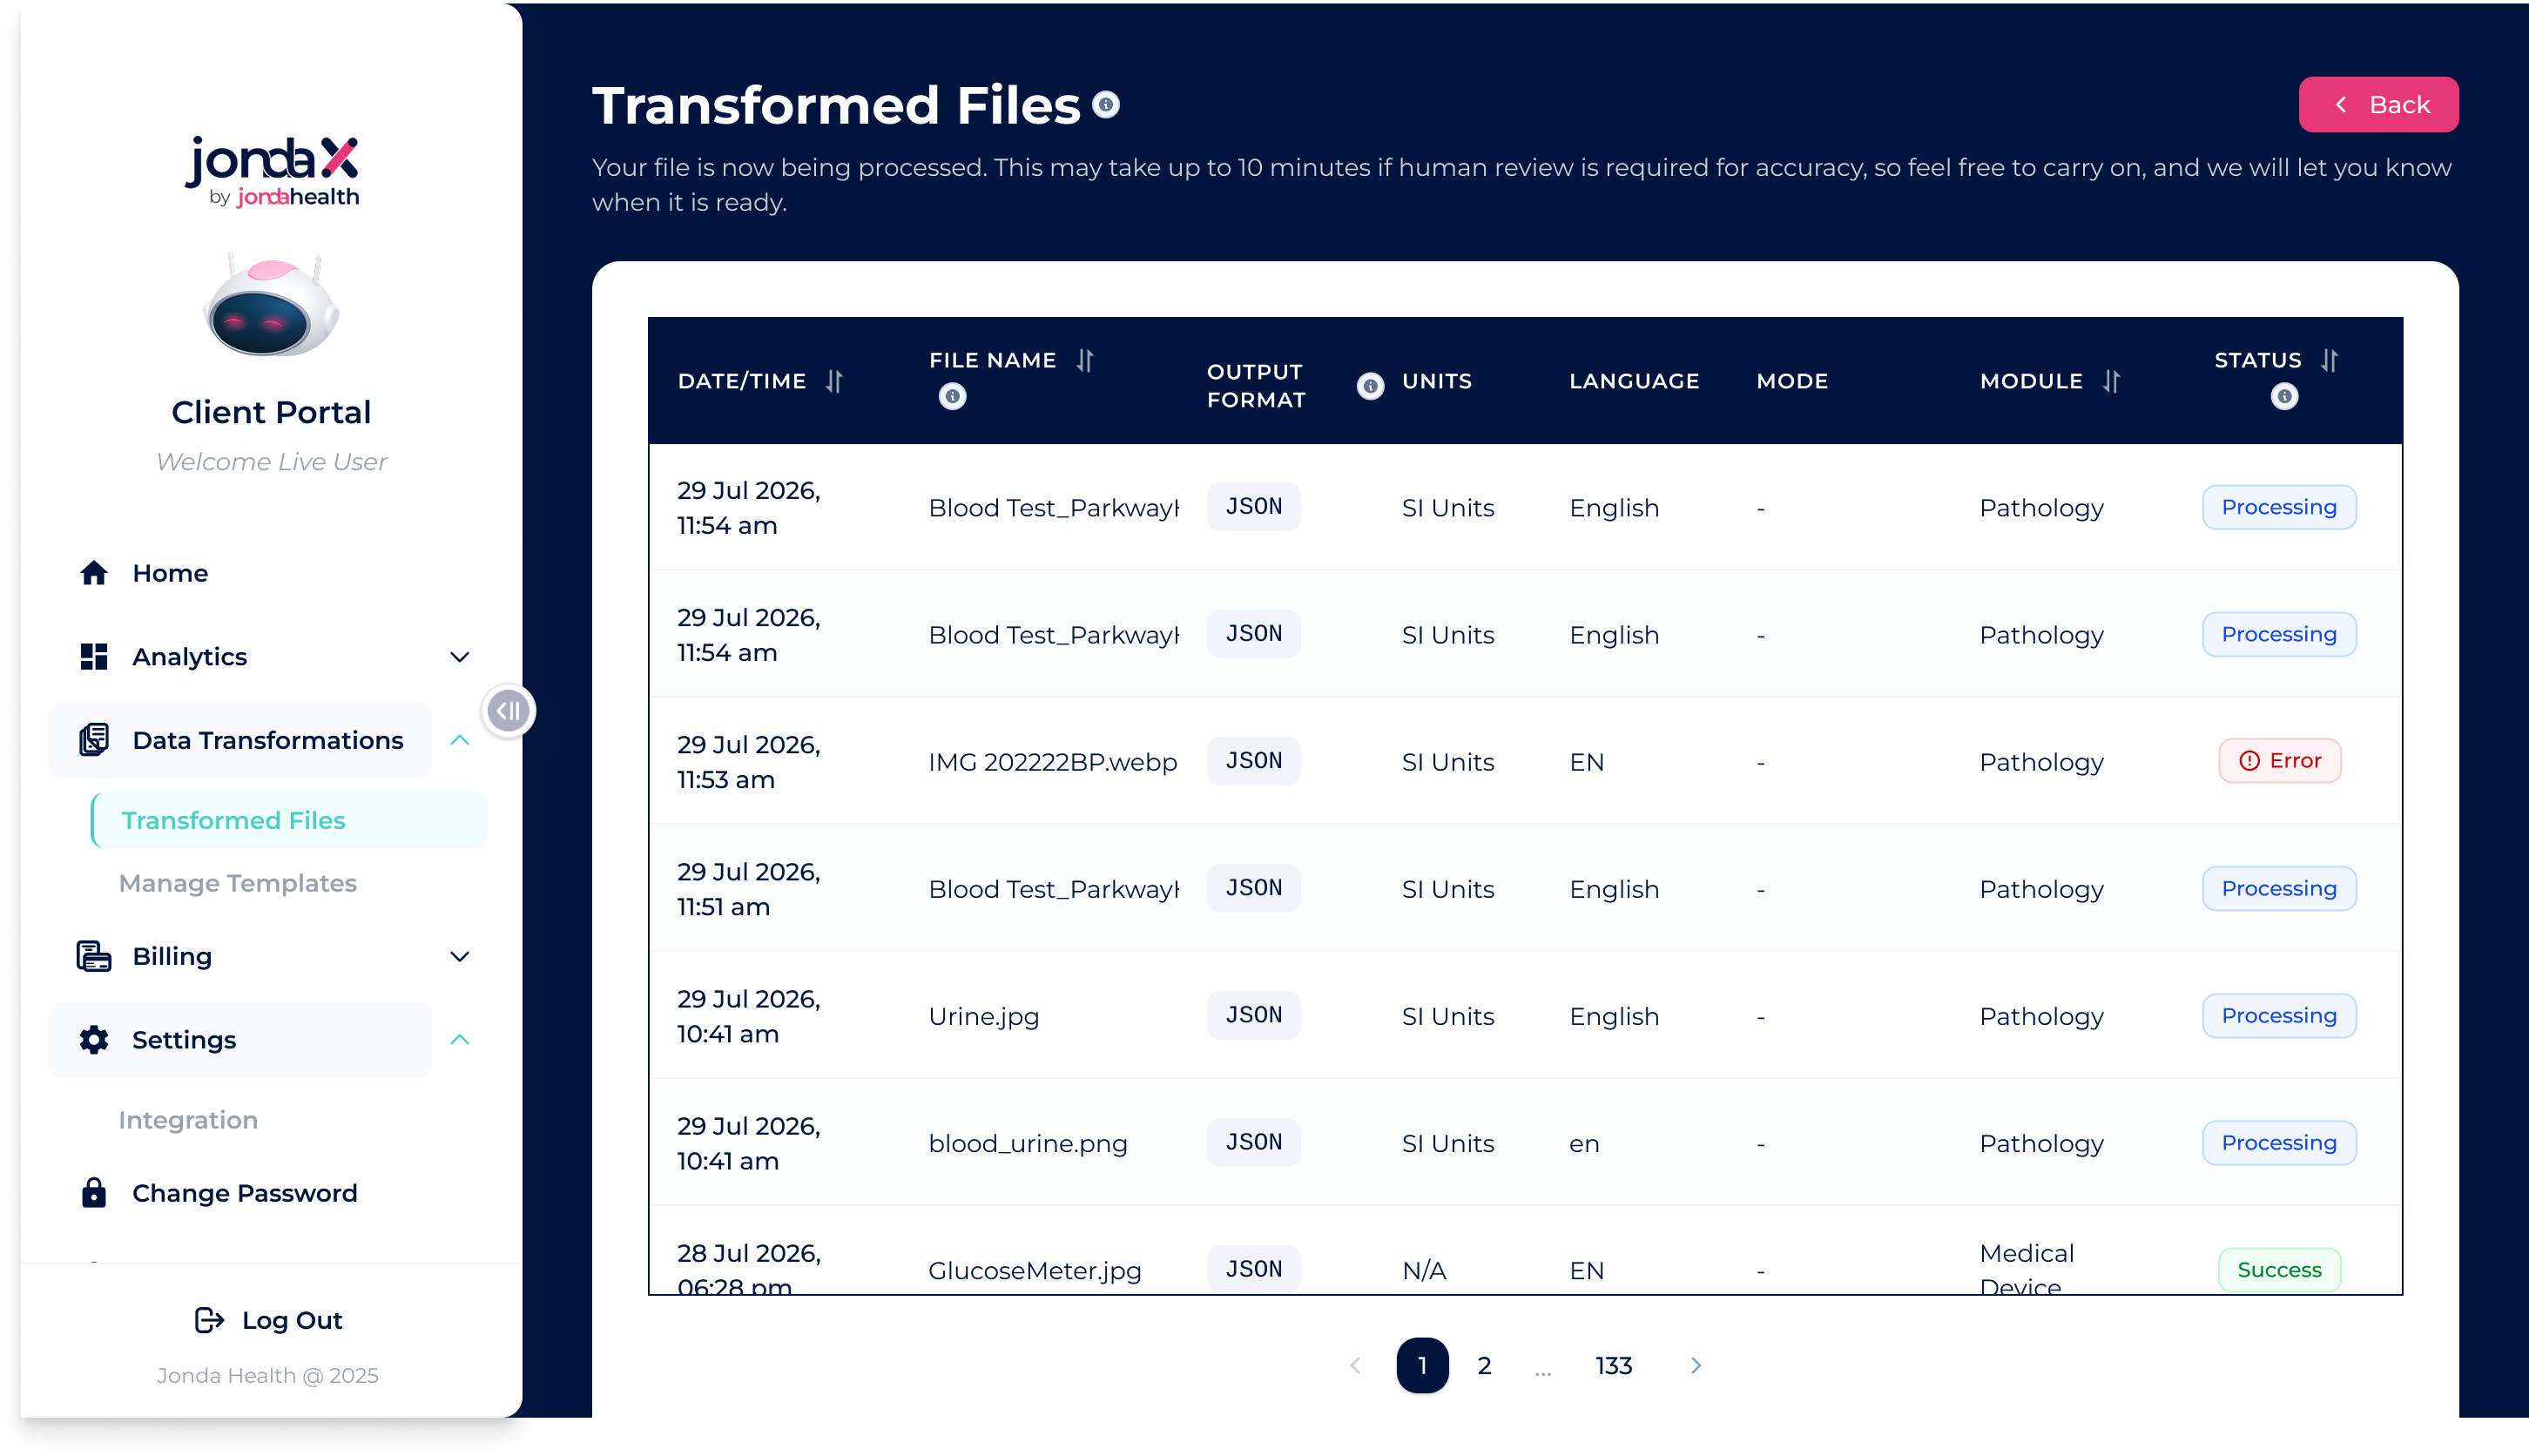Expand the Billing menu chevron
The width and height of the screenshot is (2529, 1456).
click(x=460, y=956)
